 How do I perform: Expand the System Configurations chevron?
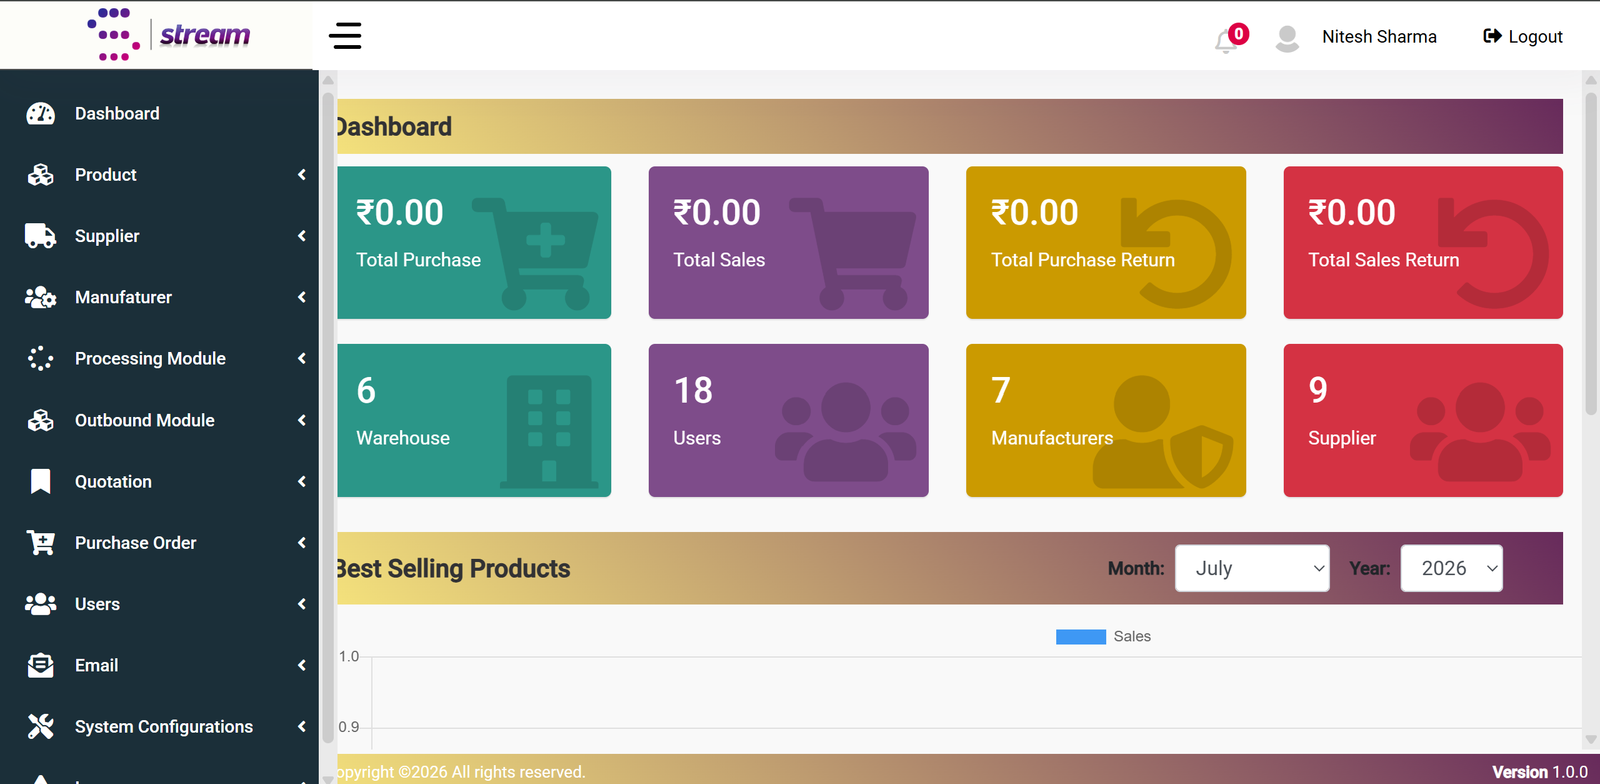[301, 726]
